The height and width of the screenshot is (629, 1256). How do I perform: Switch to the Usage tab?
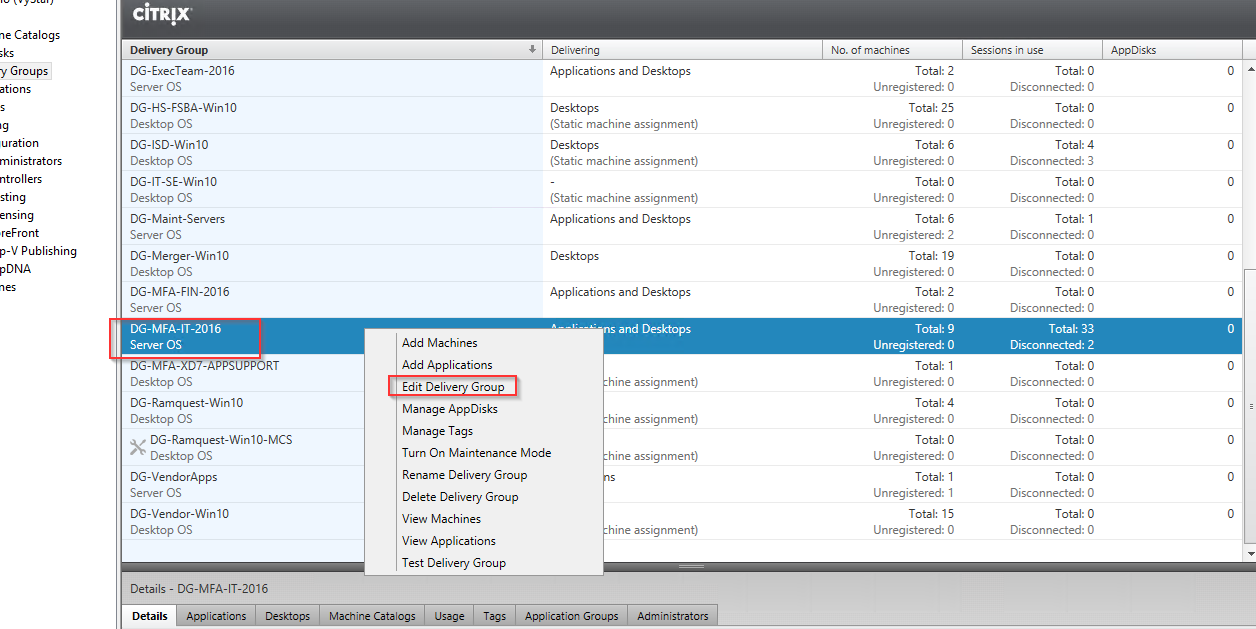click(x=449, y=616)
